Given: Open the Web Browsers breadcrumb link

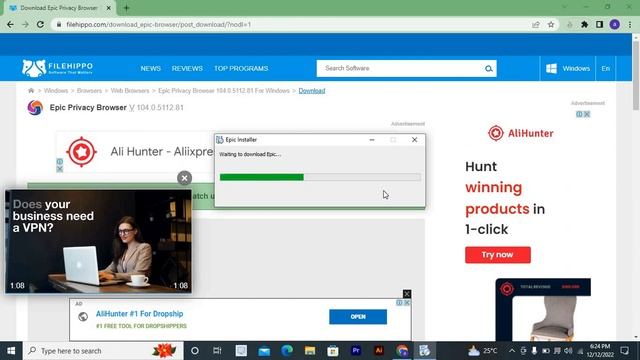Looking at the screenshot, I should [x=130, y=91].
